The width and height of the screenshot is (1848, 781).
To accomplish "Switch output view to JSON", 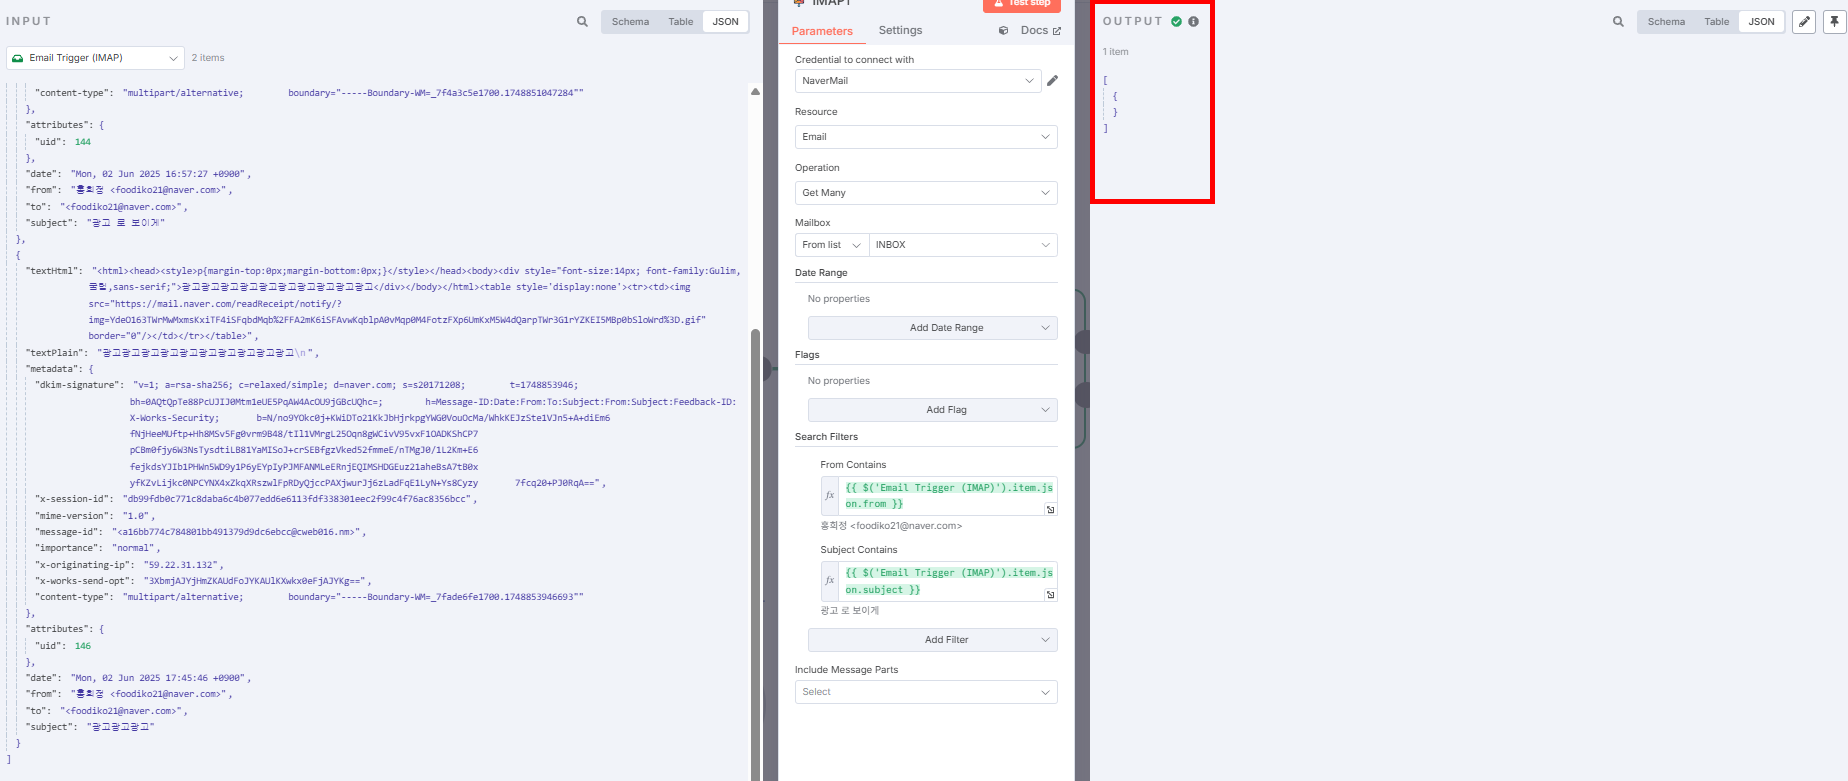I will (x=1762, y=21).
